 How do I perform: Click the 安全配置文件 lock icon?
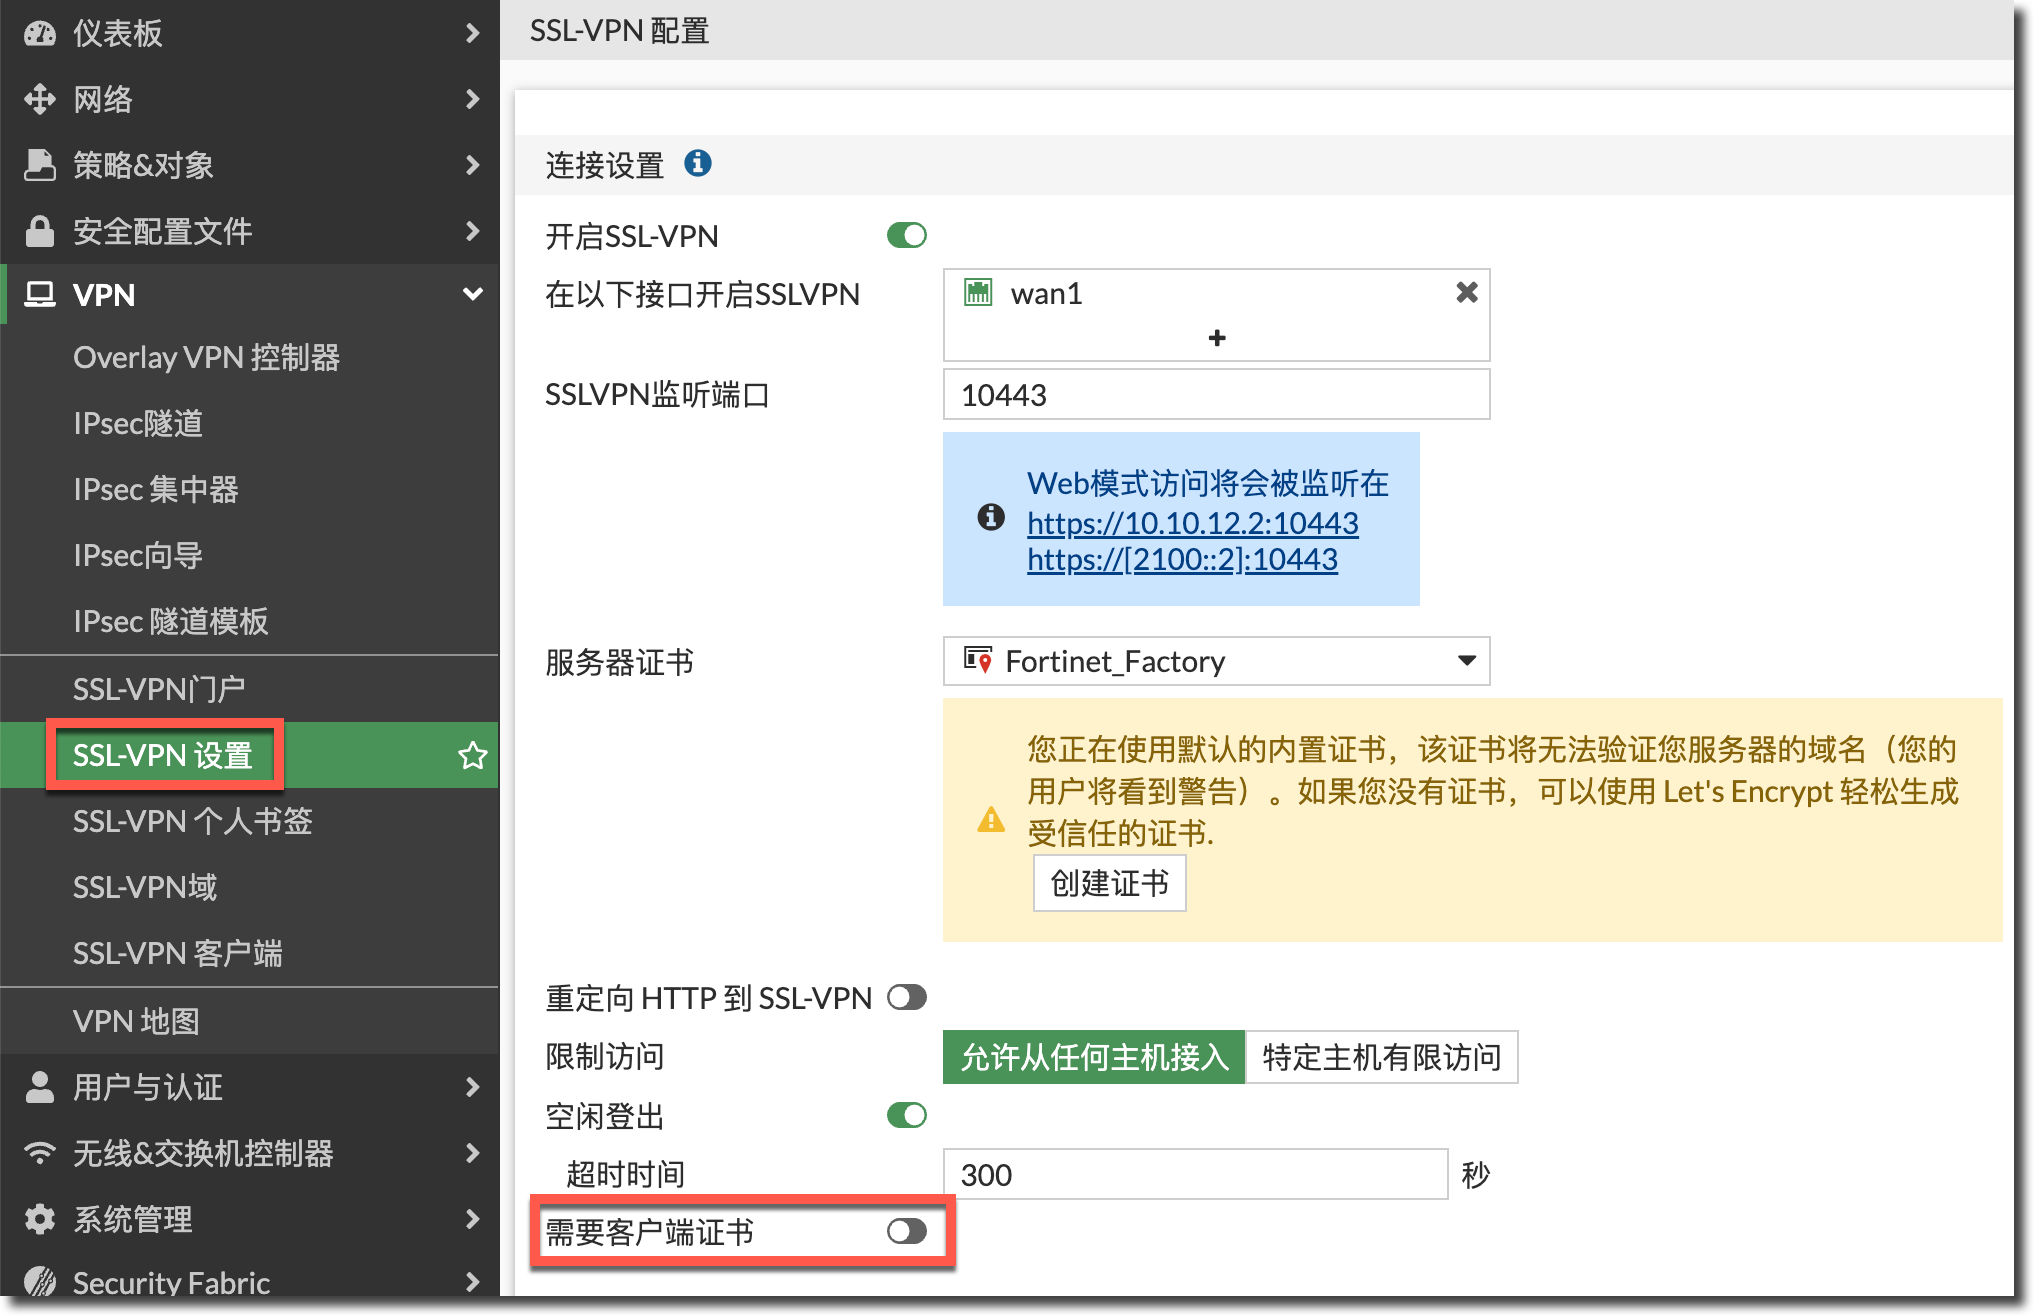(x=40, y=231)
